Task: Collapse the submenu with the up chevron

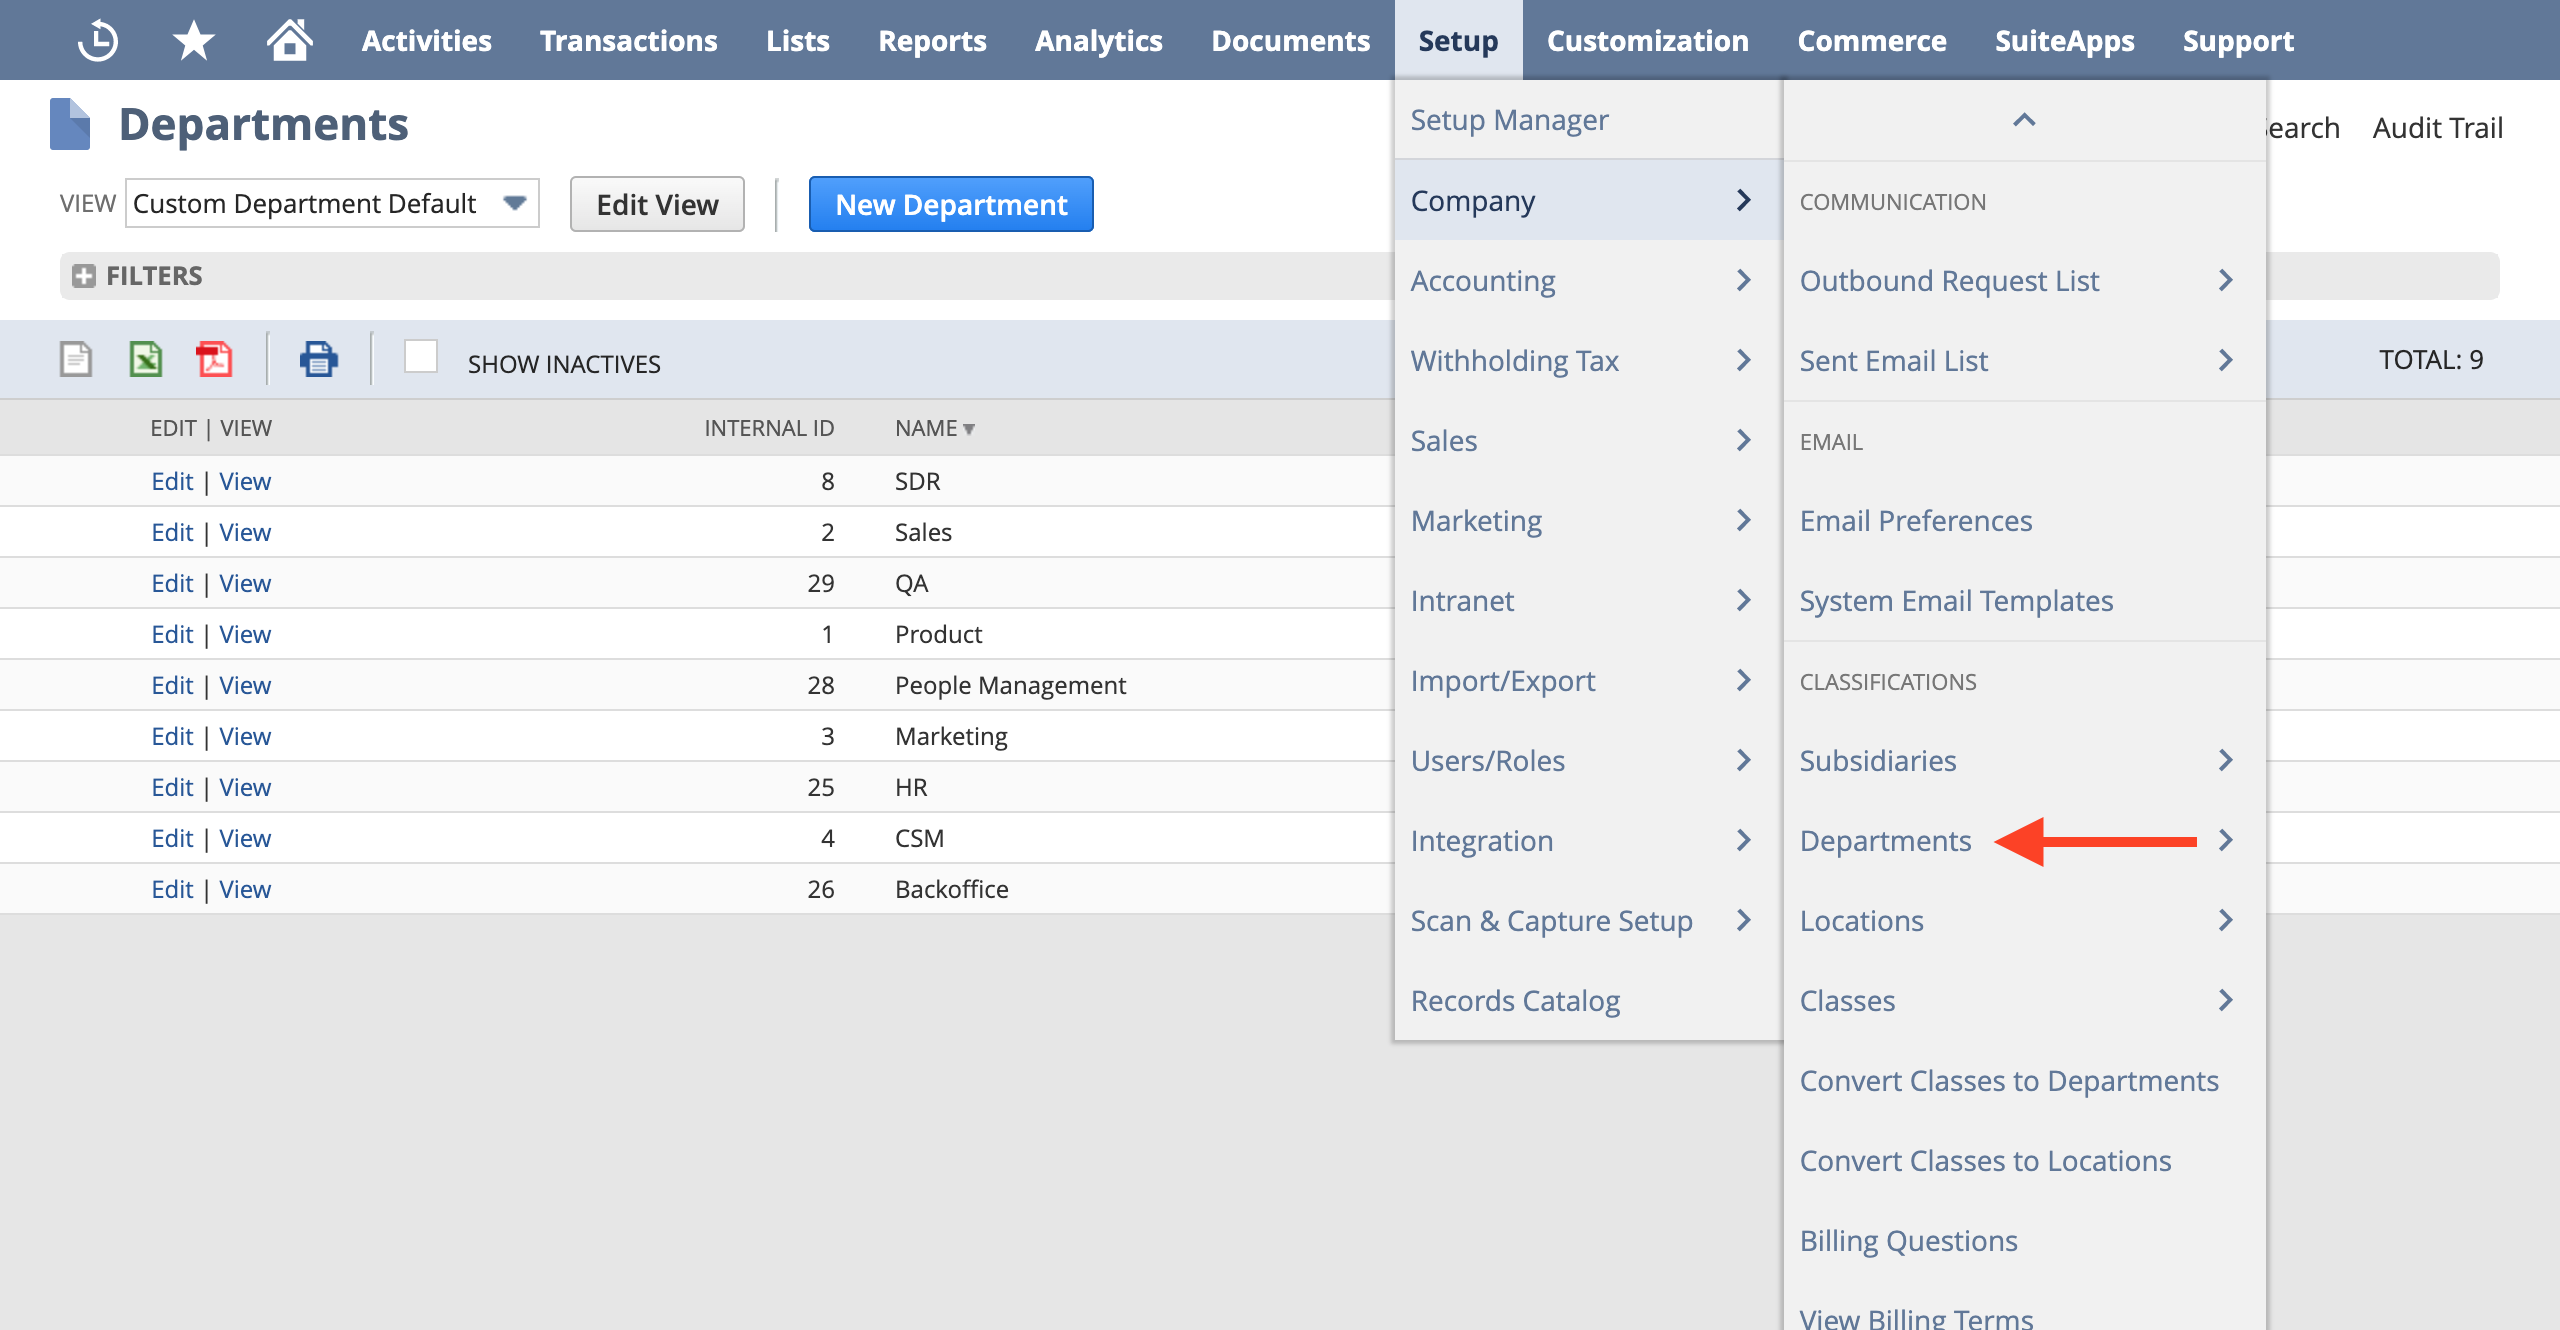Action: pos(2025,119)
